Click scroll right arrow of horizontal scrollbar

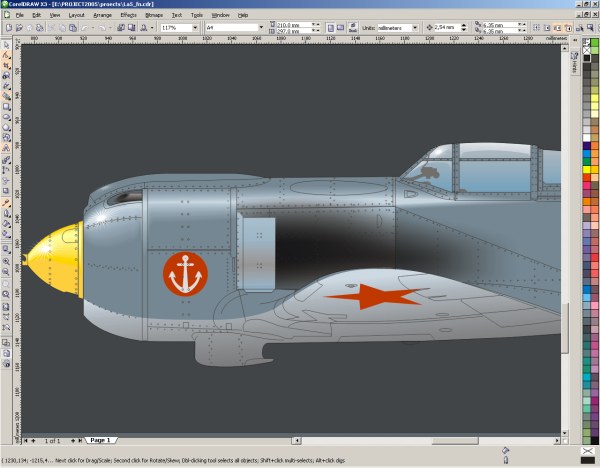click(557, 441)
